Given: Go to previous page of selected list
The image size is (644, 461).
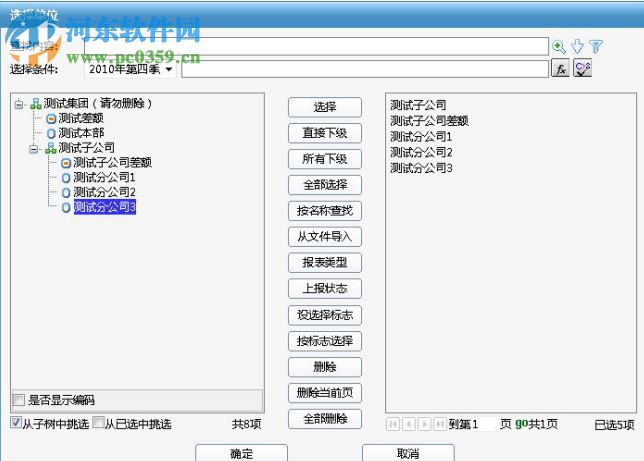Looking at the screenshot, I should (409, 424).
